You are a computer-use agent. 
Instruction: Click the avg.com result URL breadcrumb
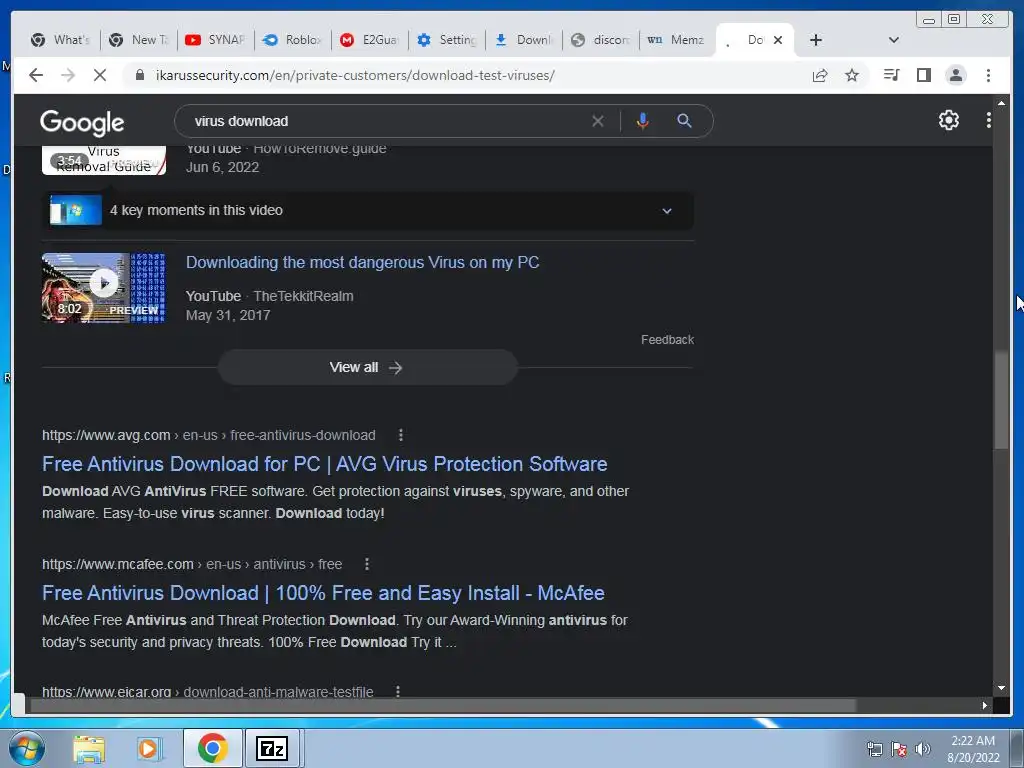[208, 435]
